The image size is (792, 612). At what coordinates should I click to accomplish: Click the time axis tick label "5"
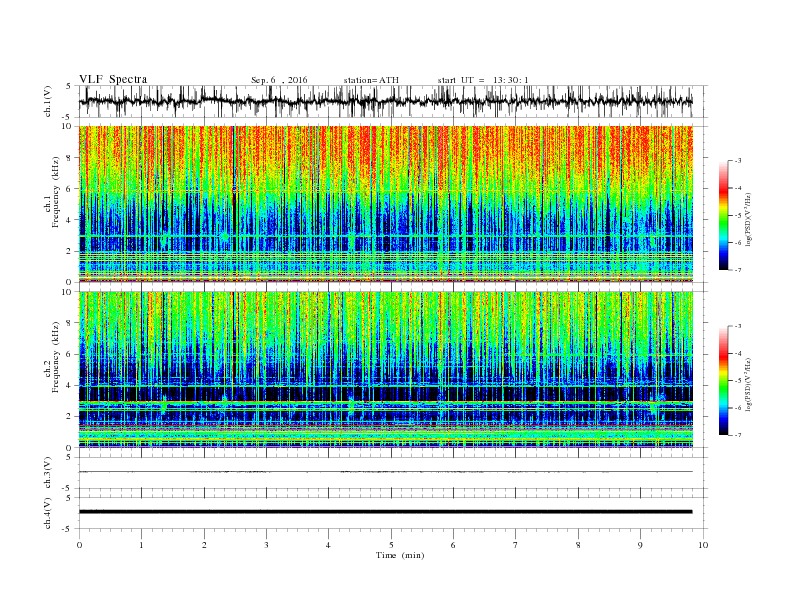point(391,545)
